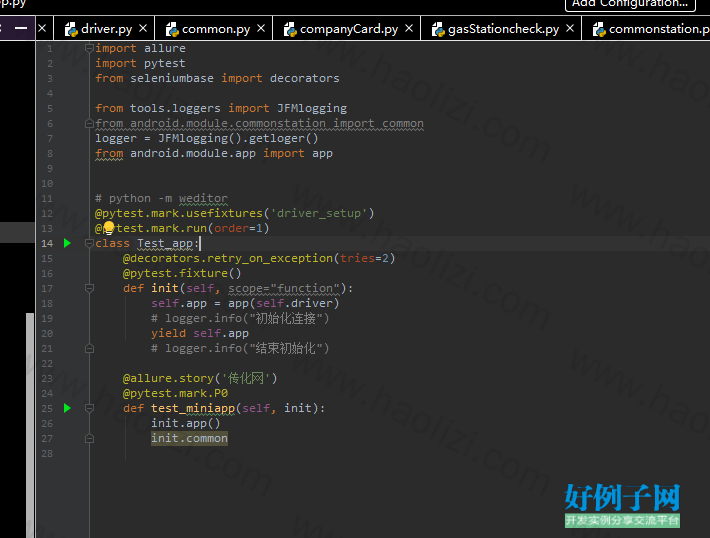
Task: Click the 'test_miniapp' function name
Action: pyautogui.click(x=193, y=408)
